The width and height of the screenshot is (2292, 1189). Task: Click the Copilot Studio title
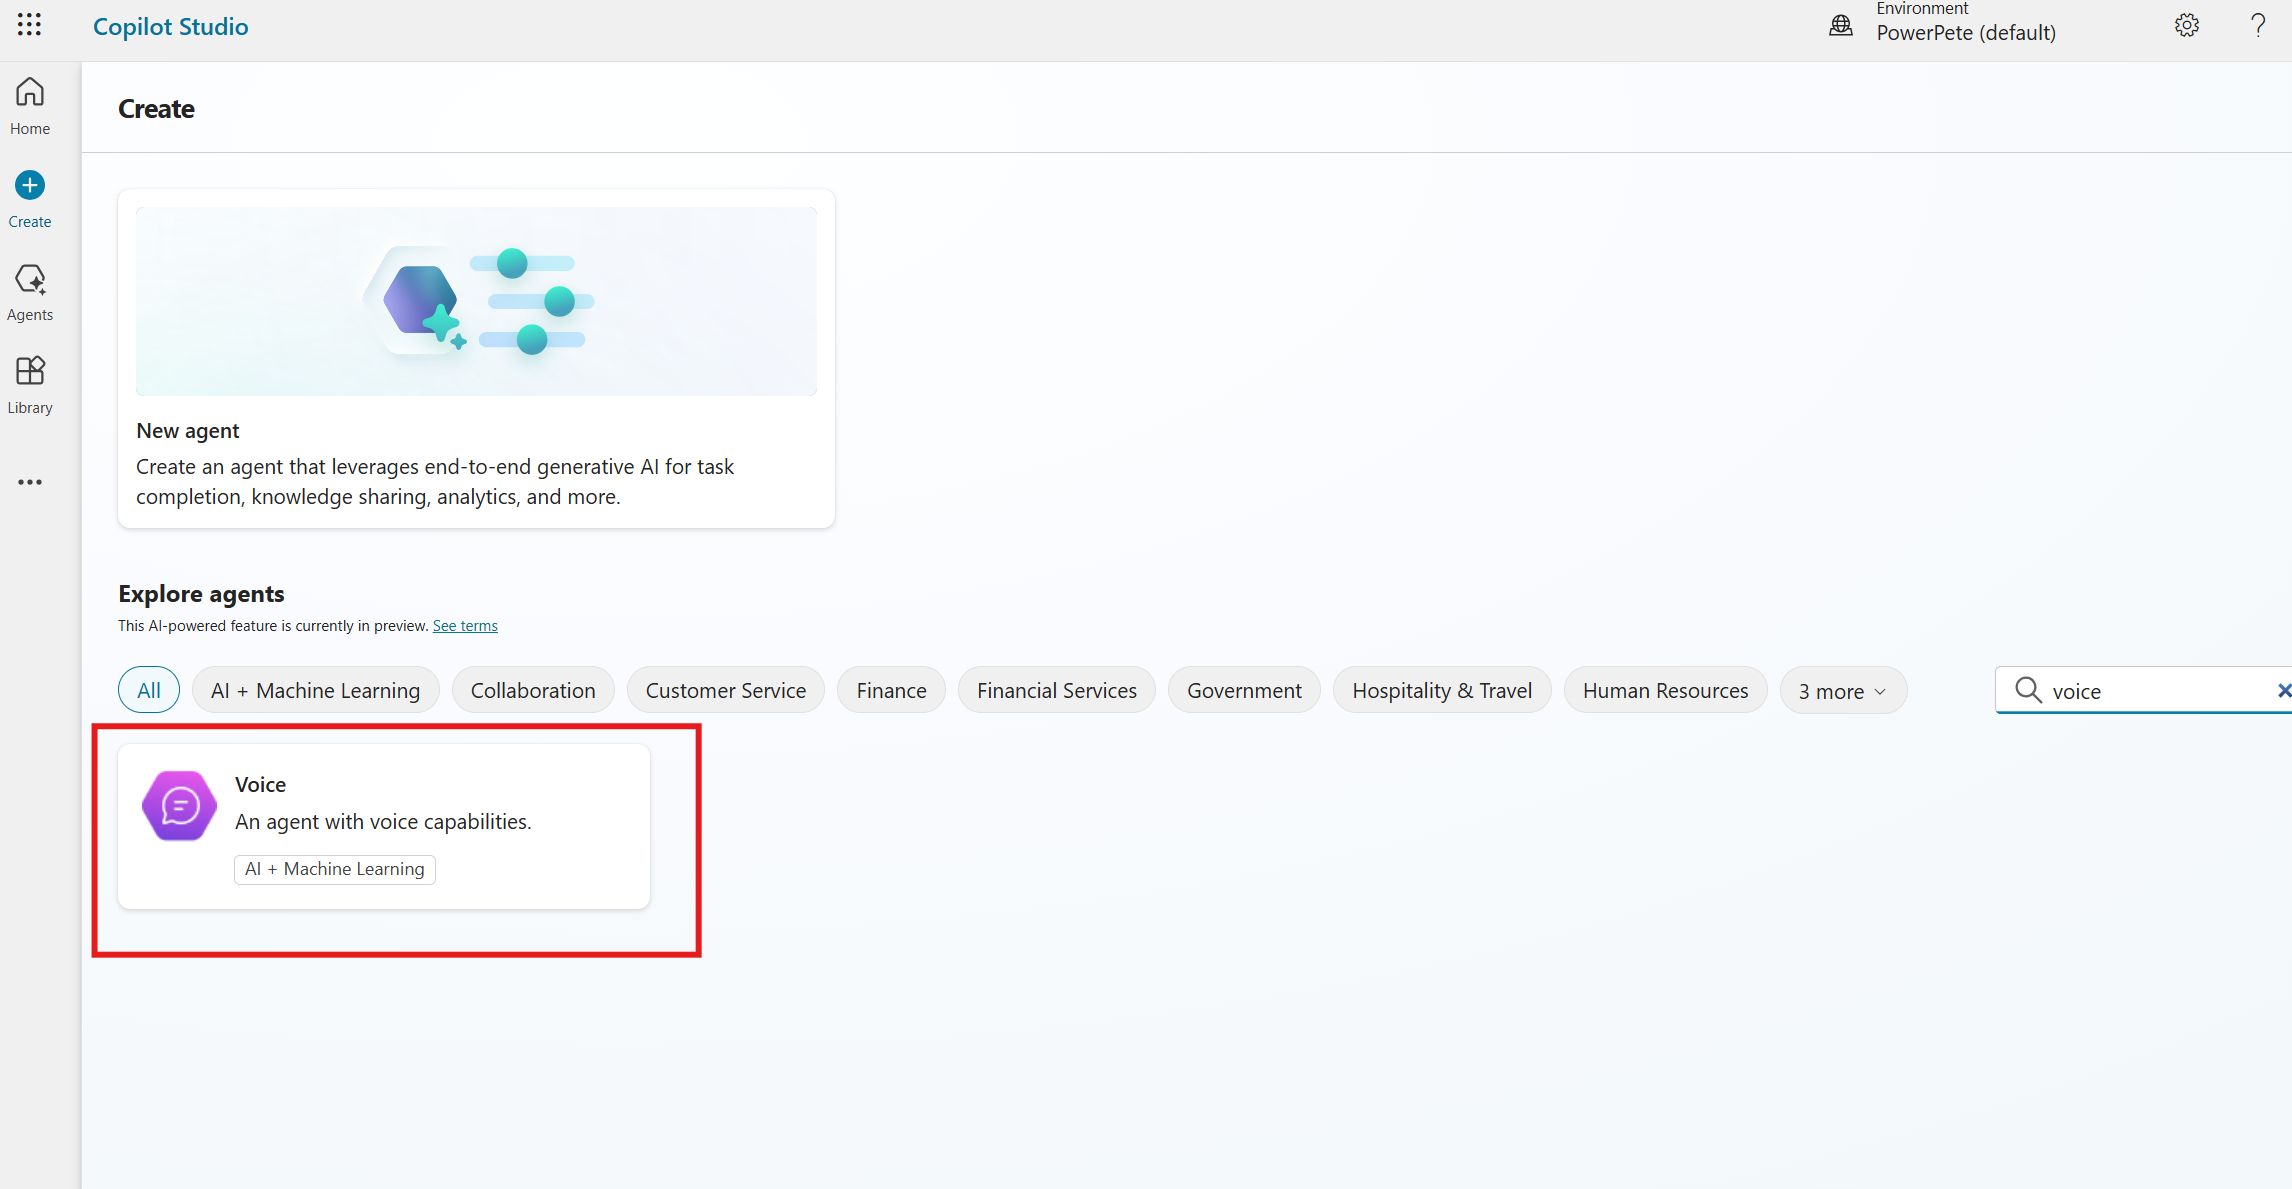click(171, 26)
